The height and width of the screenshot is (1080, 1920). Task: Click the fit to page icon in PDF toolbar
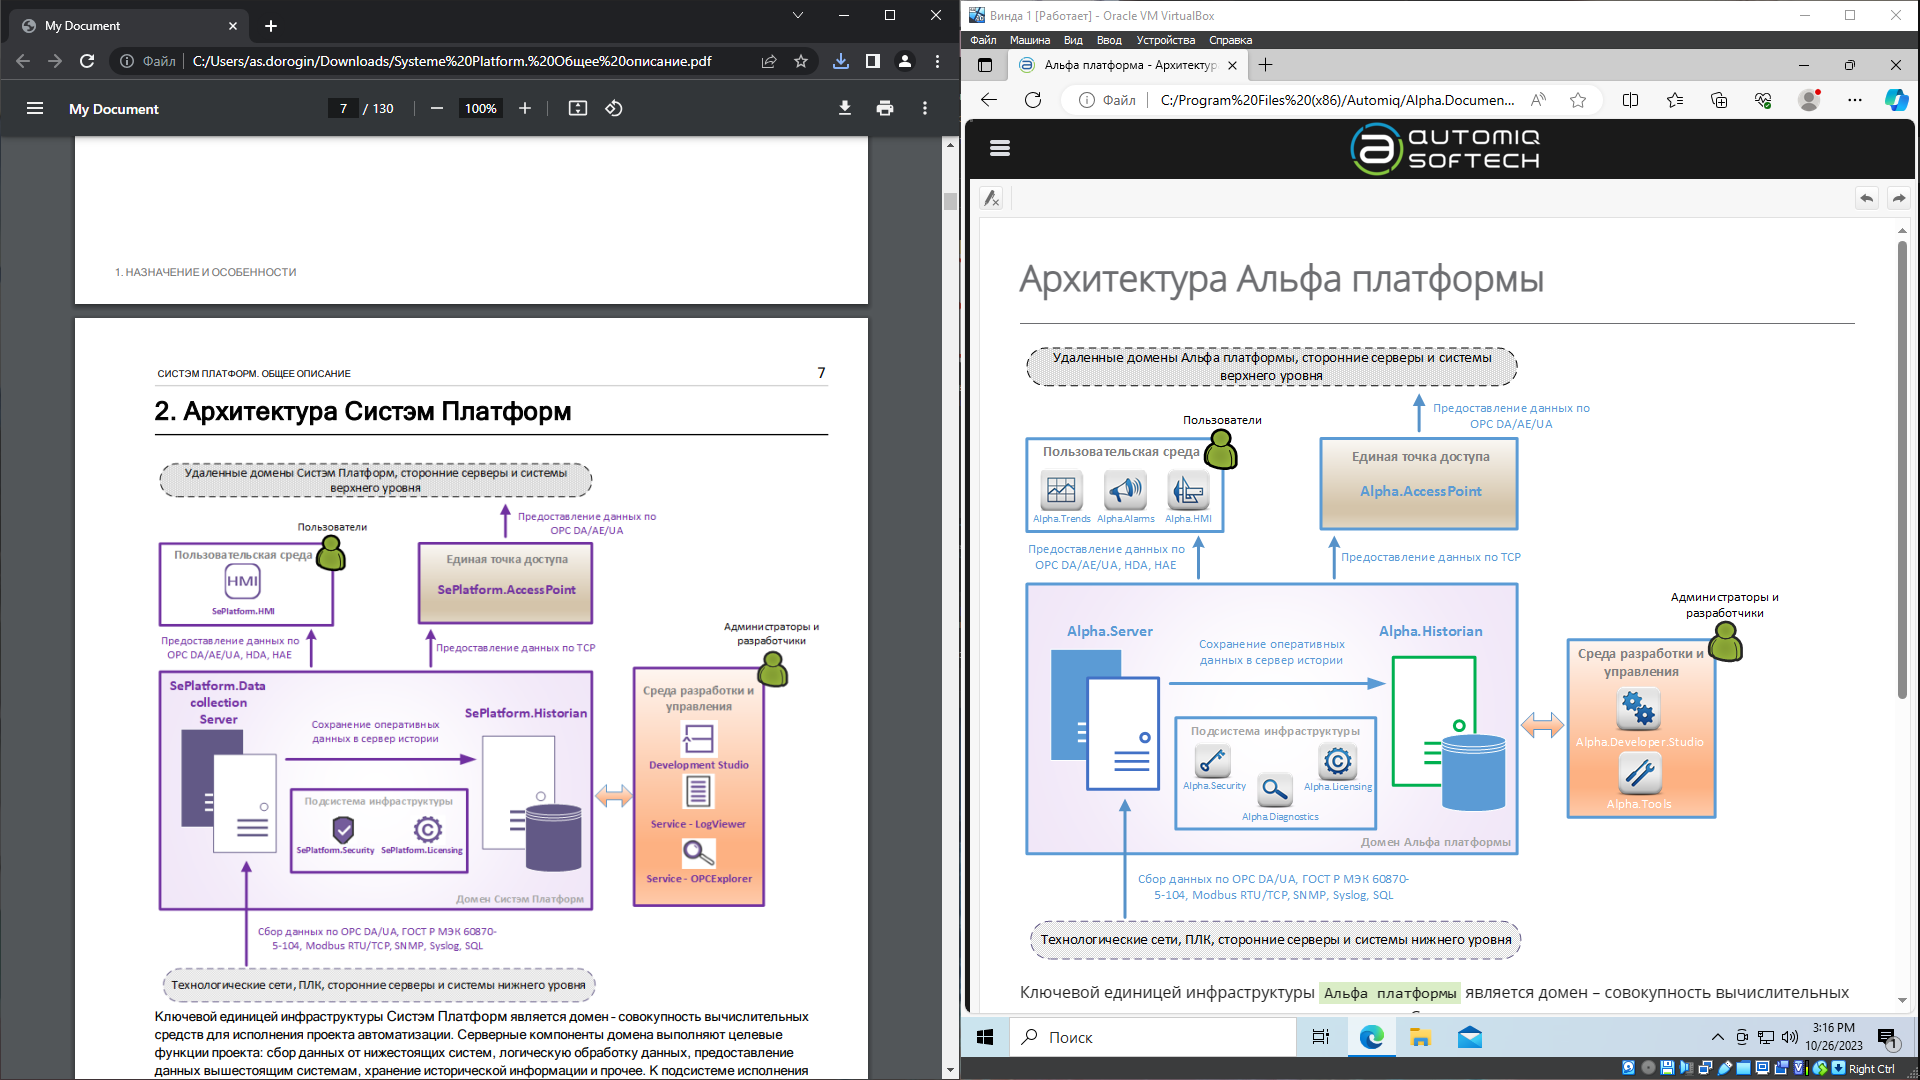click(x=578, y=108)
